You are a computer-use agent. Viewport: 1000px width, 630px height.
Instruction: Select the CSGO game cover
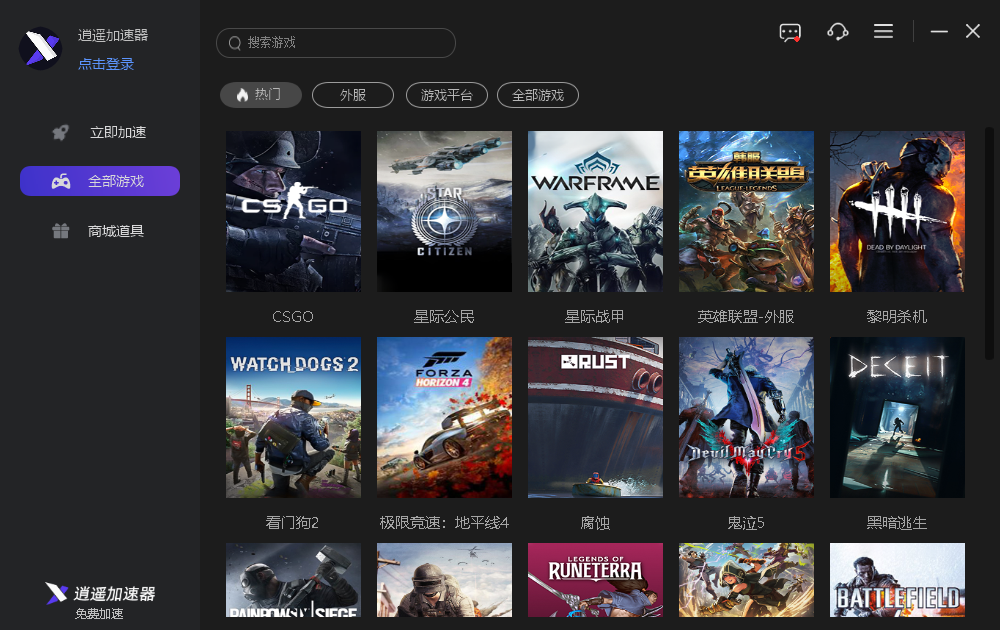(x=293, y=212)
